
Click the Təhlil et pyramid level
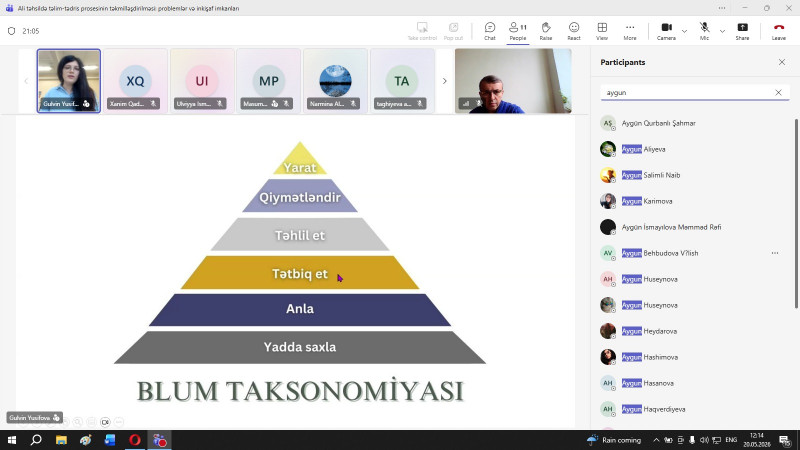coord(300,235)
